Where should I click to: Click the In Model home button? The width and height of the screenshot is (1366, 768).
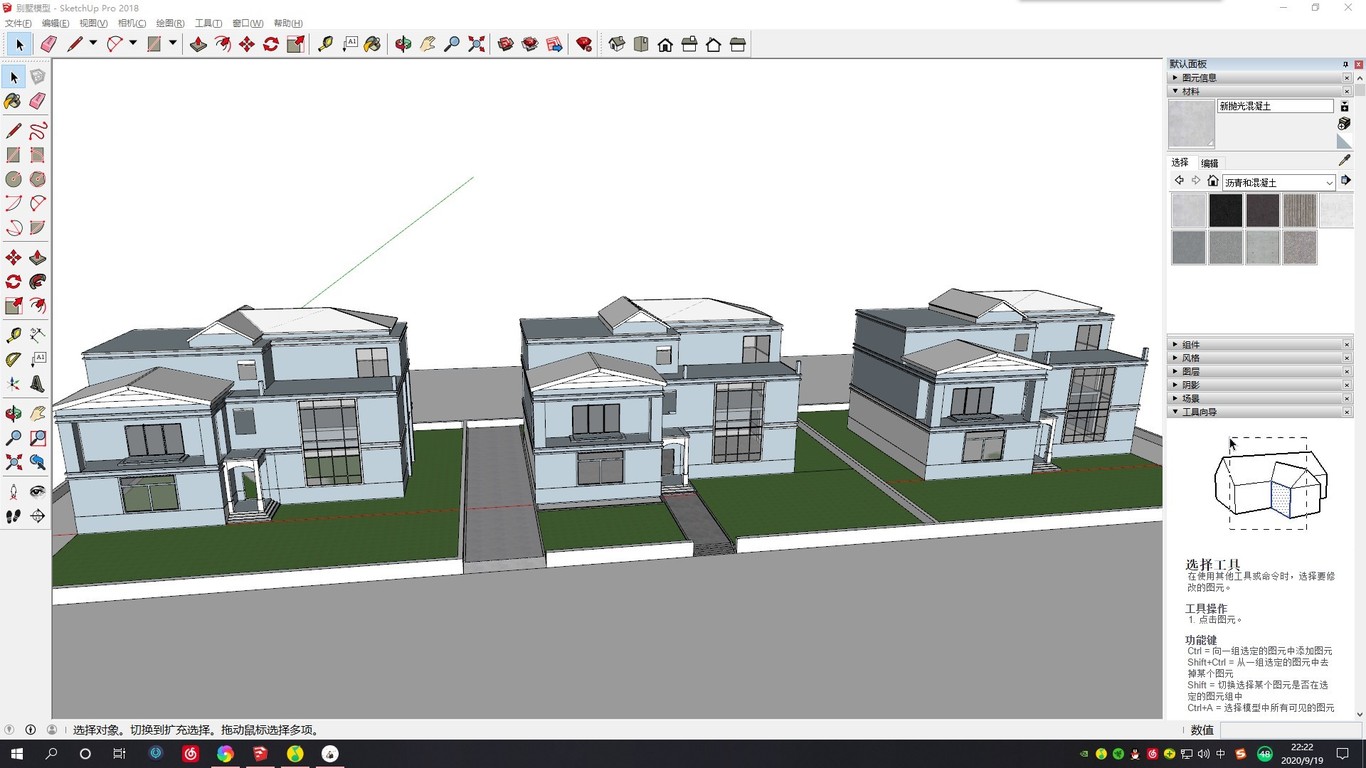point(1213,181)
